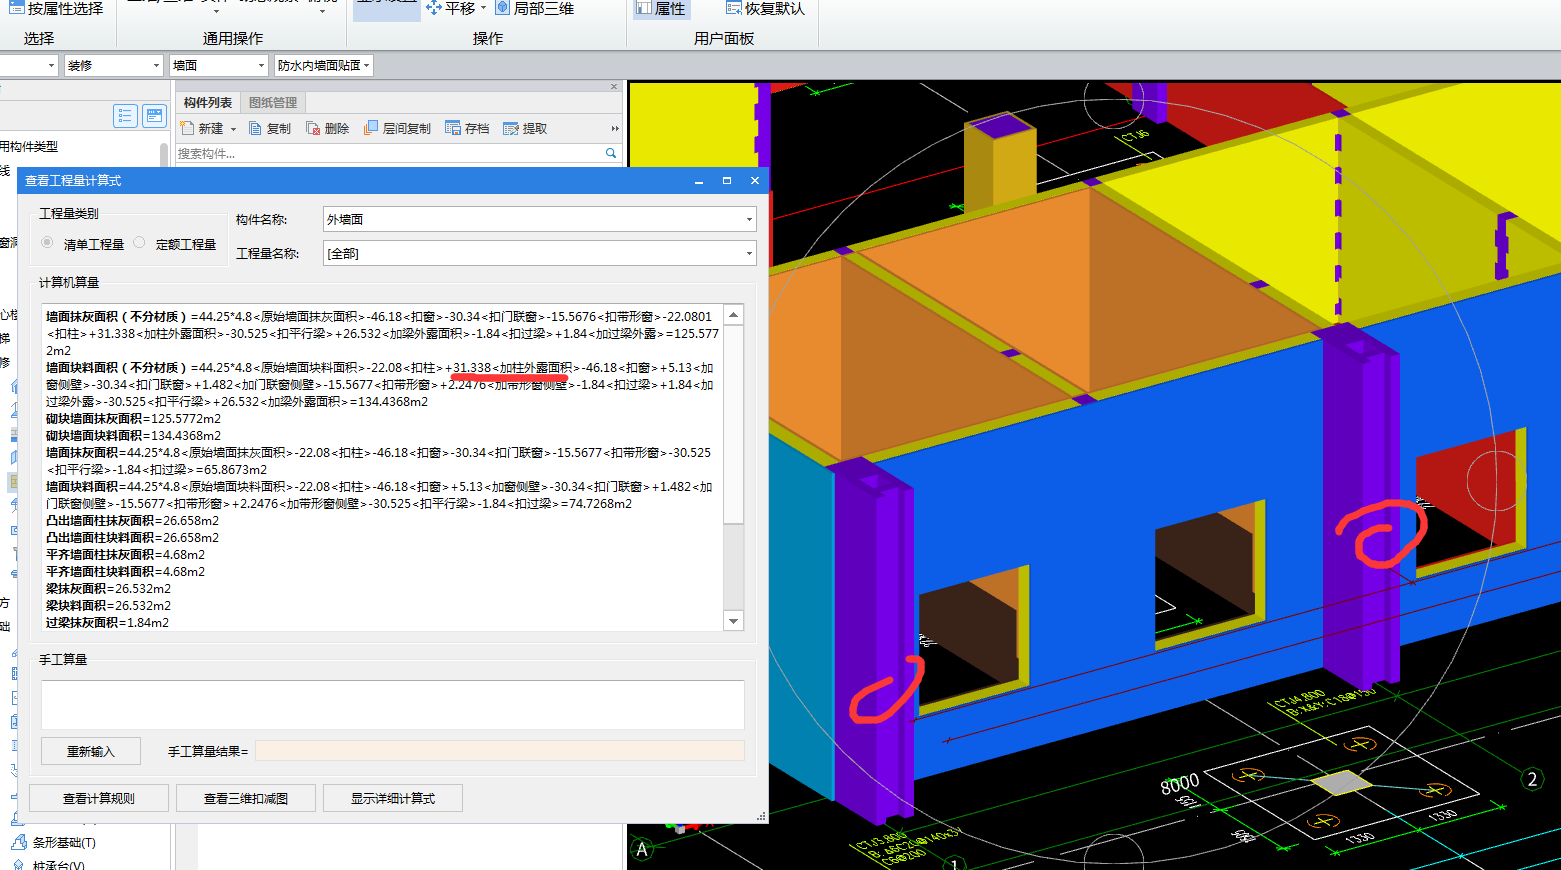Click the 砌块墙面抹灰面积=125.5772m2 line

pos(133,418)
